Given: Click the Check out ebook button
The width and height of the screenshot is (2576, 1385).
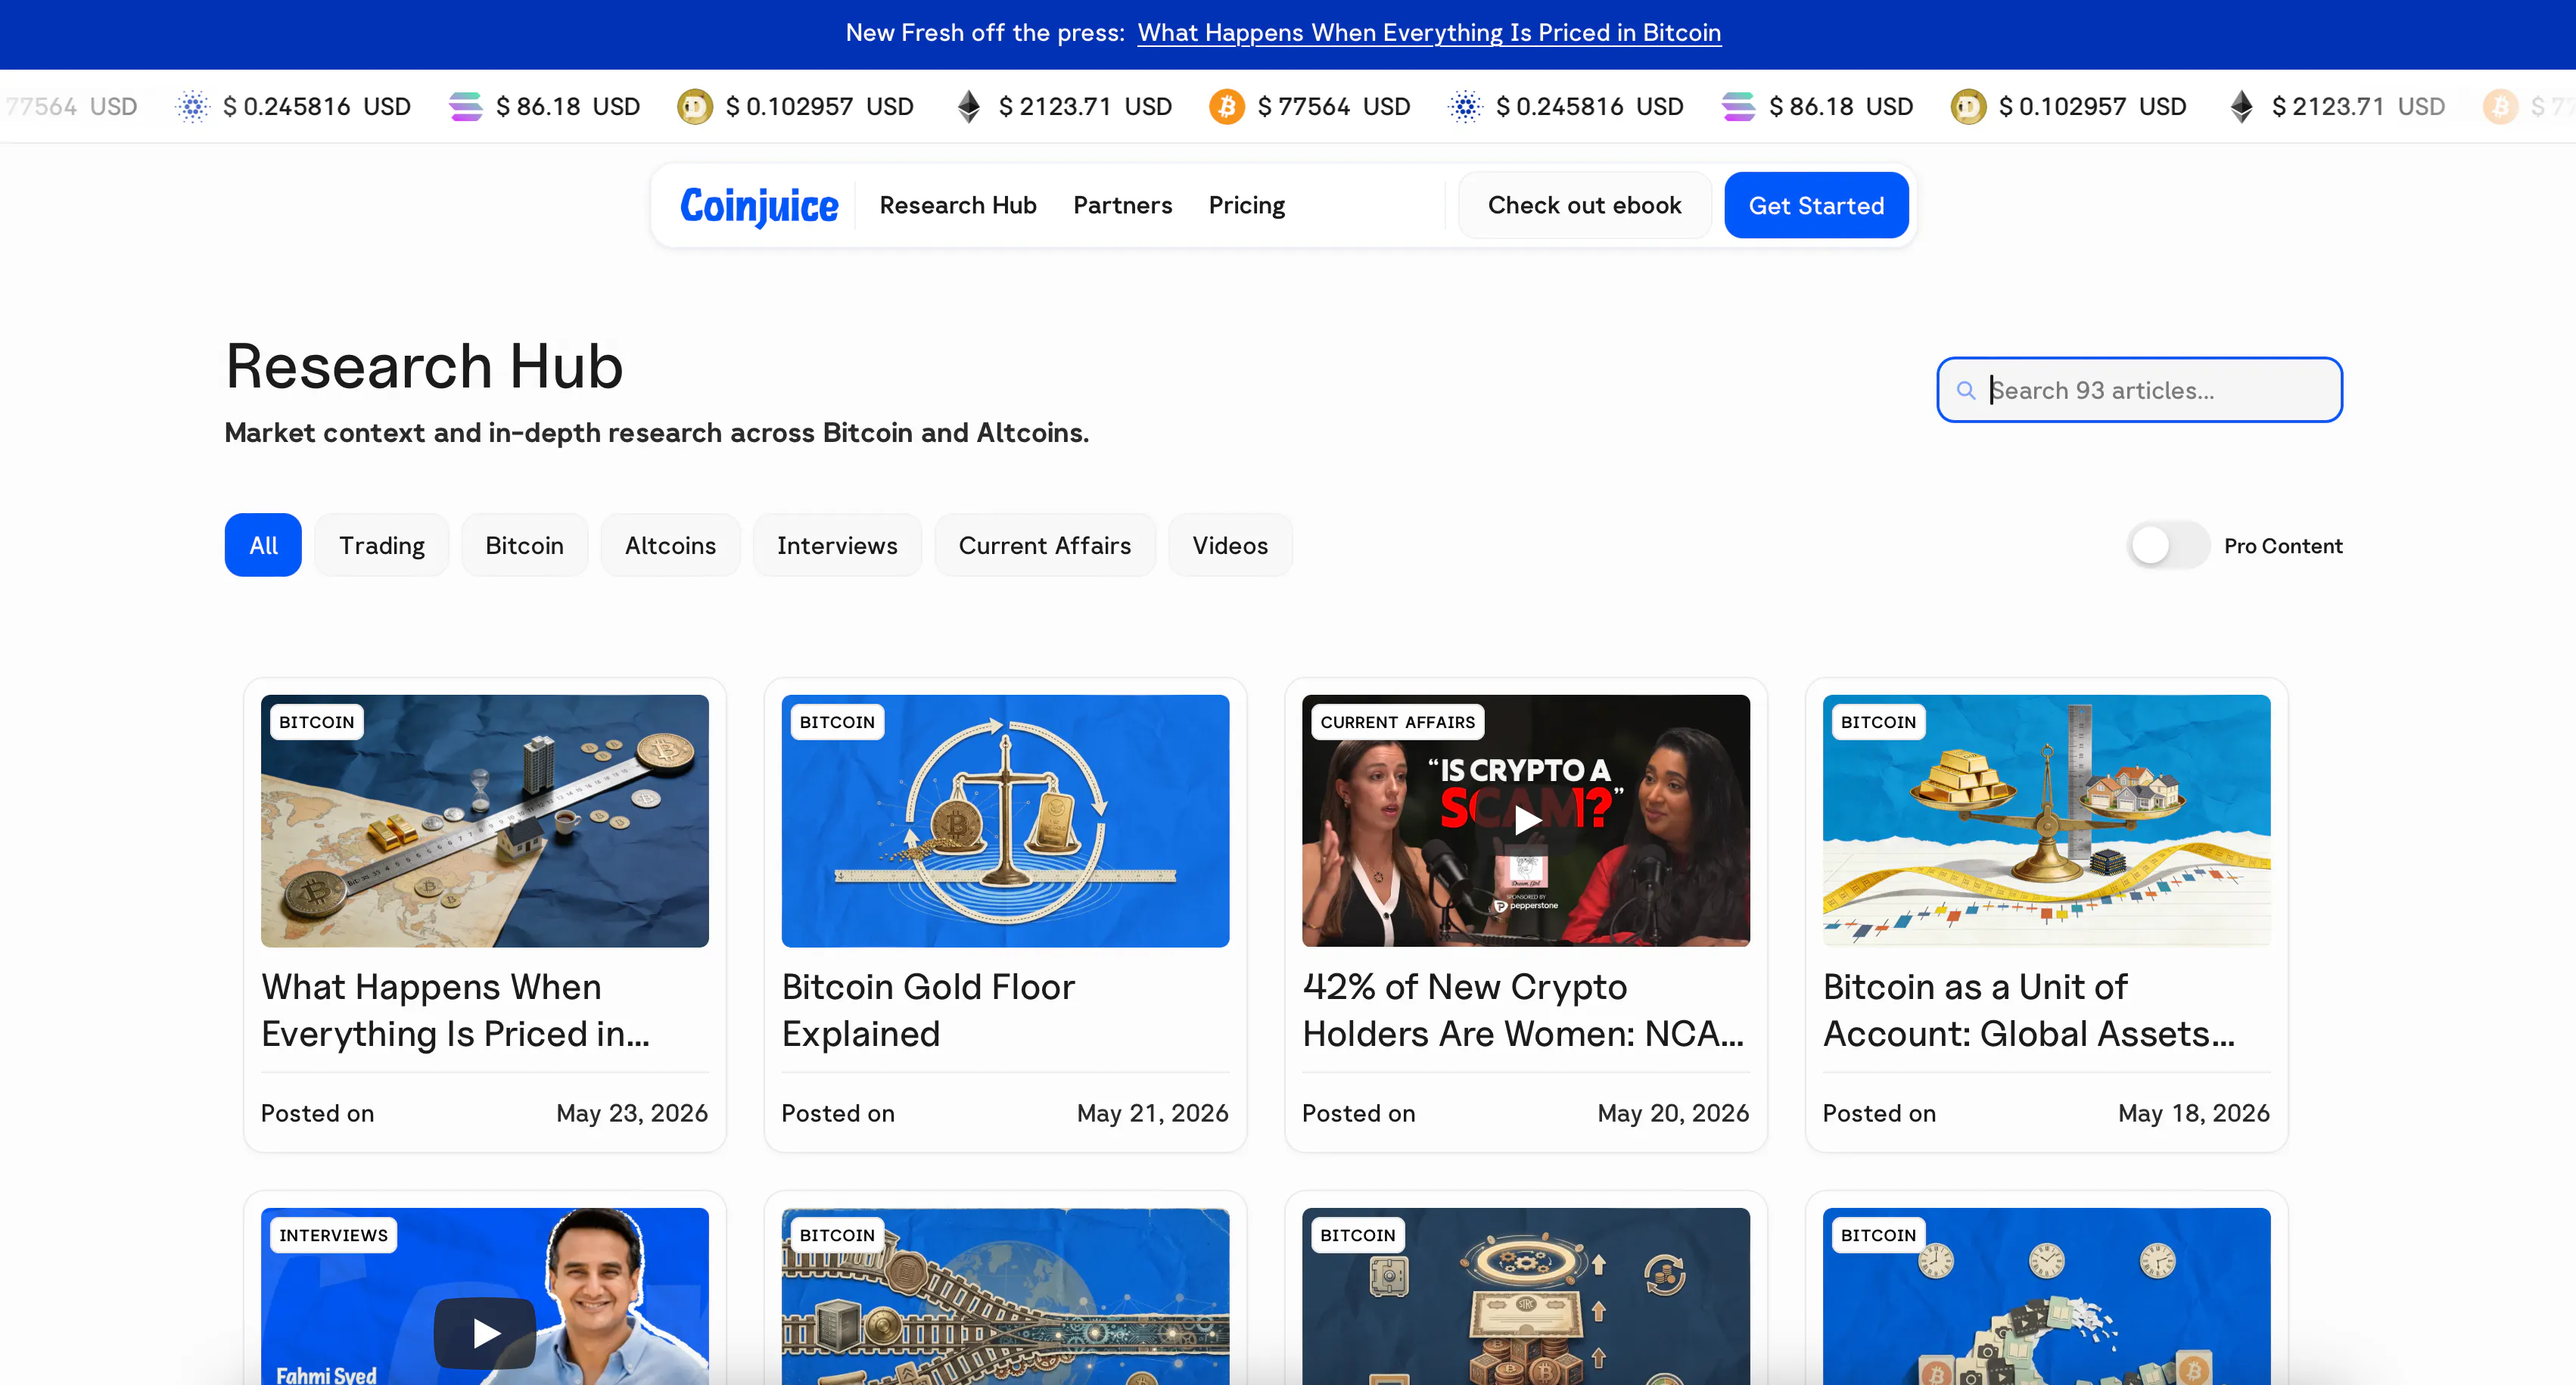Looking at the screenshot, I should coord(1584,205).
